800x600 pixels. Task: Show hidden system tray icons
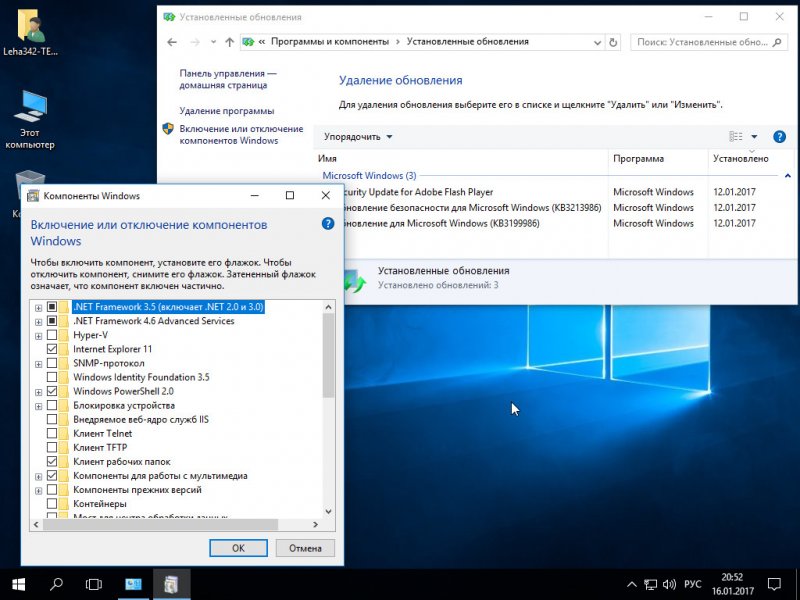pyautogui.click(x=632, y=585)
